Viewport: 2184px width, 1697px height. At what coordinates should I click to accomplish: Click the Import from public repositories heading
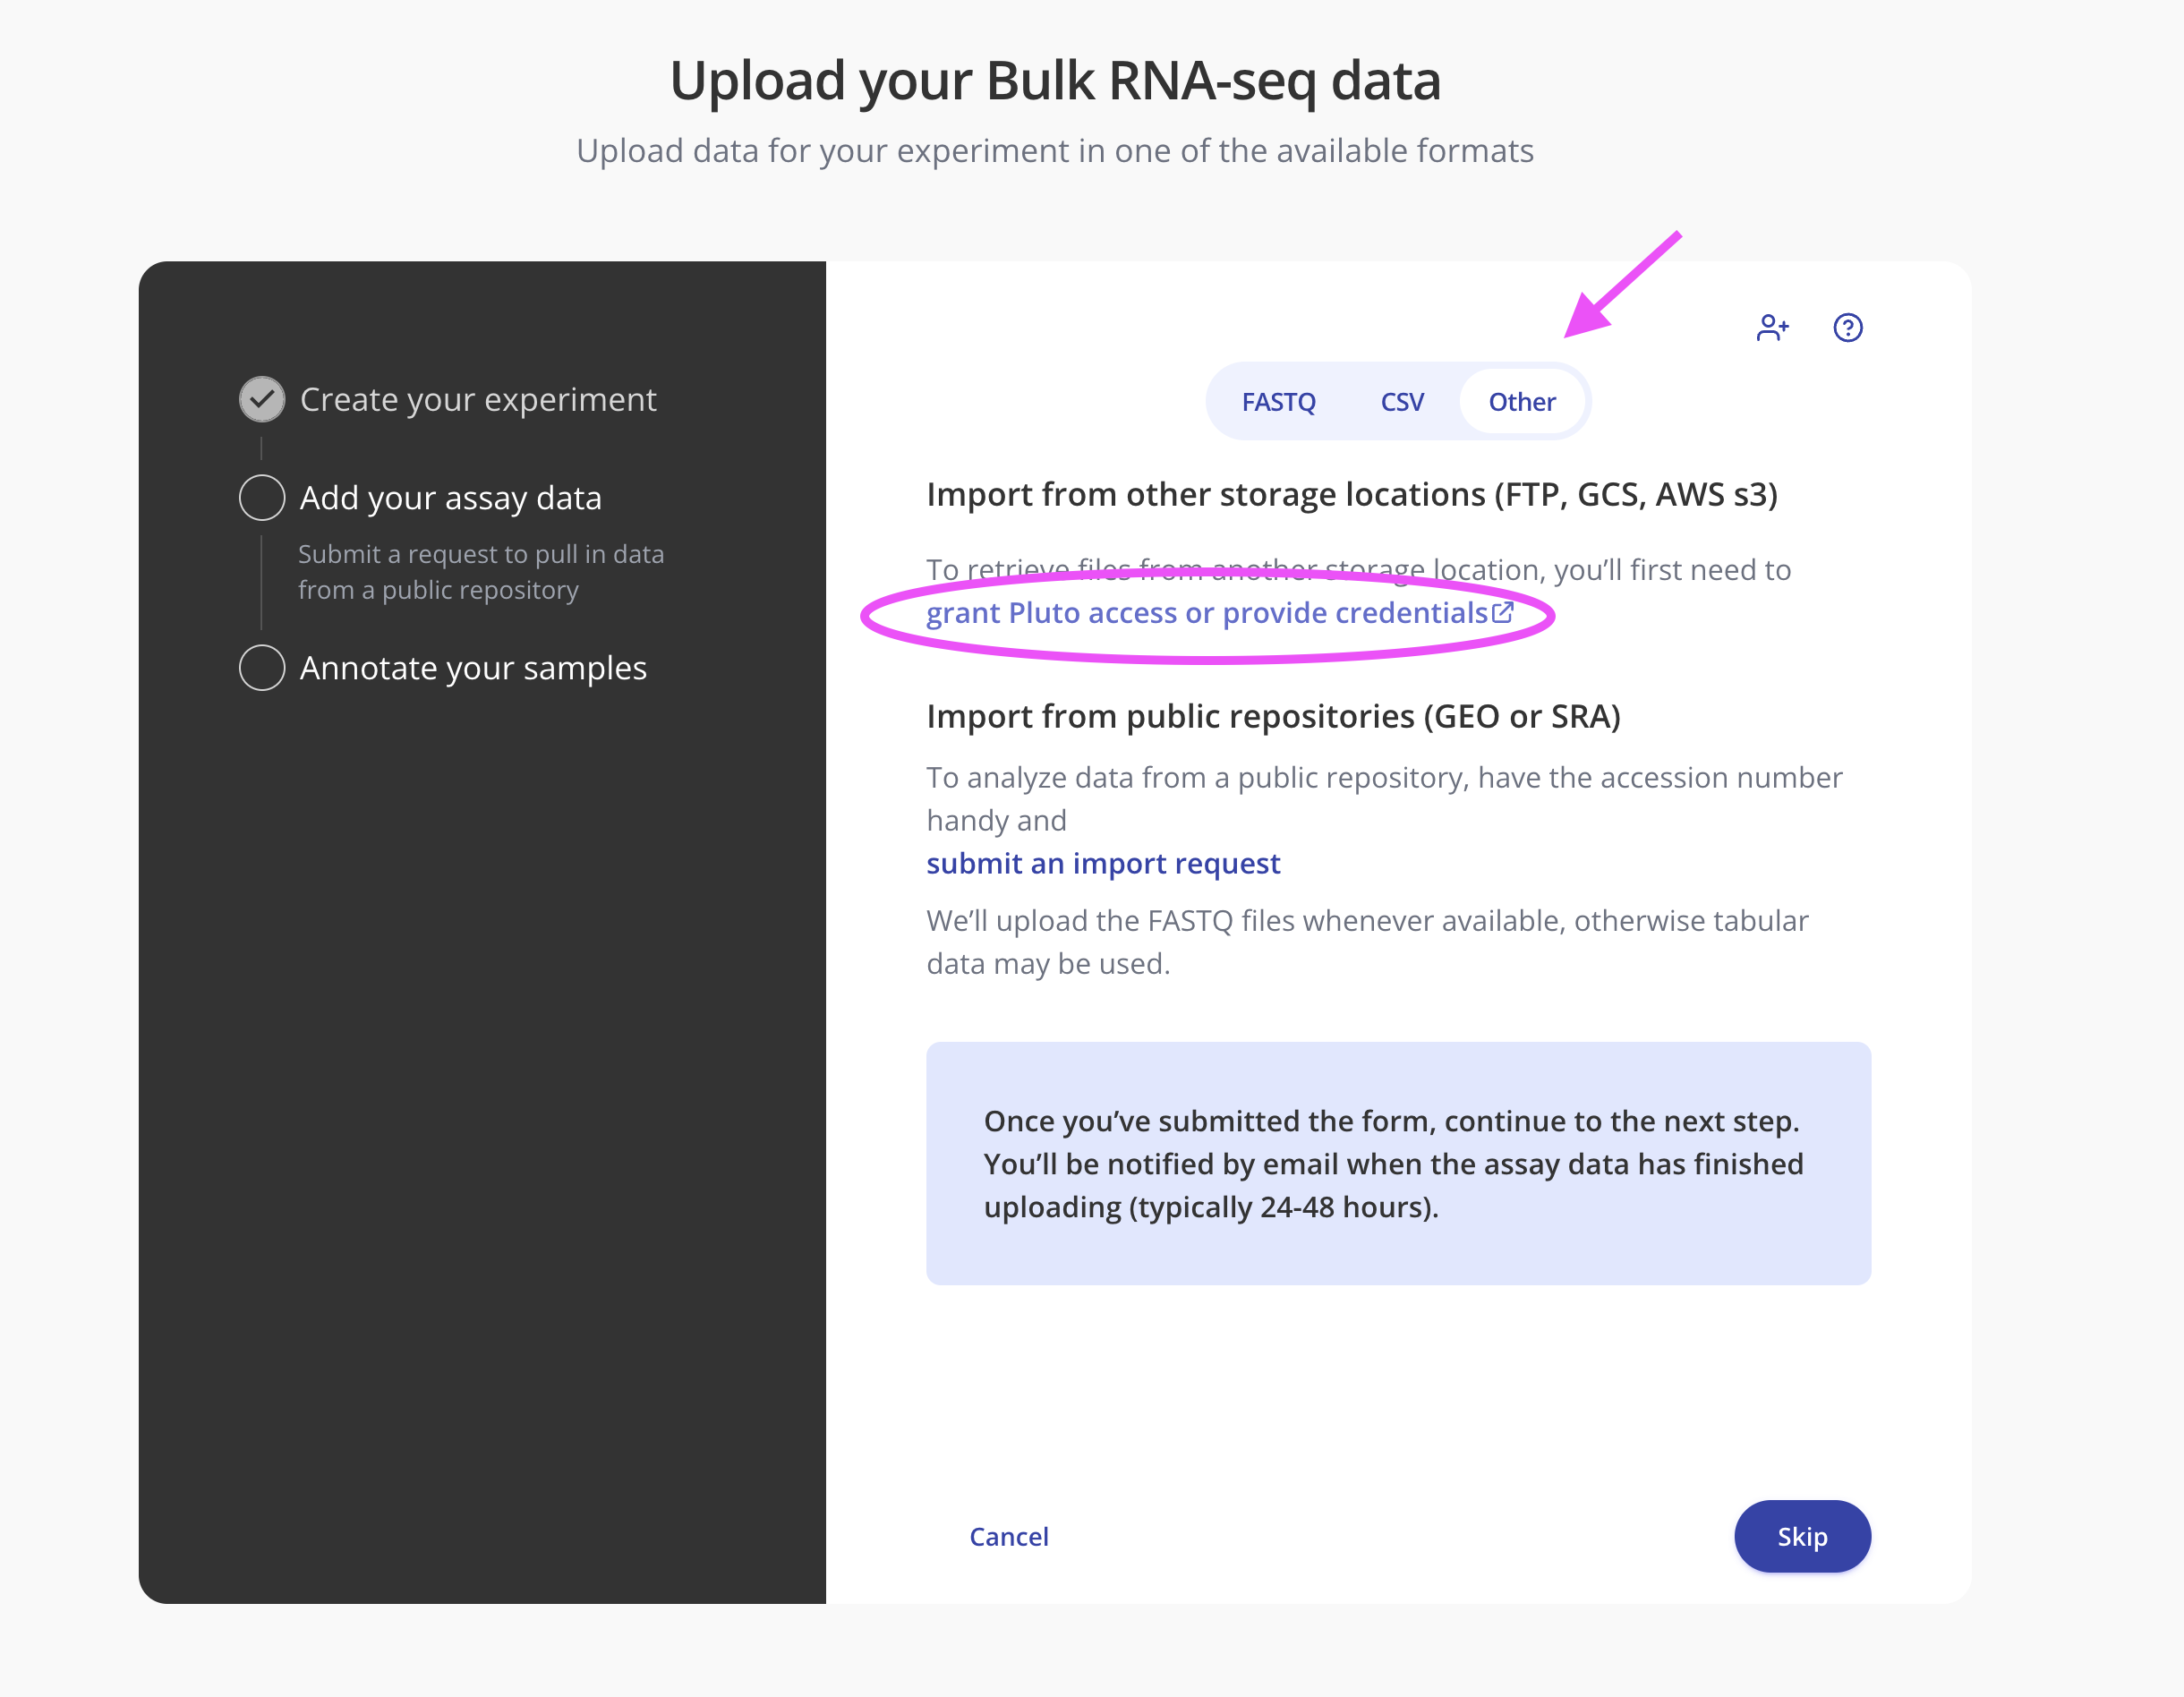tap(1273, 716)
